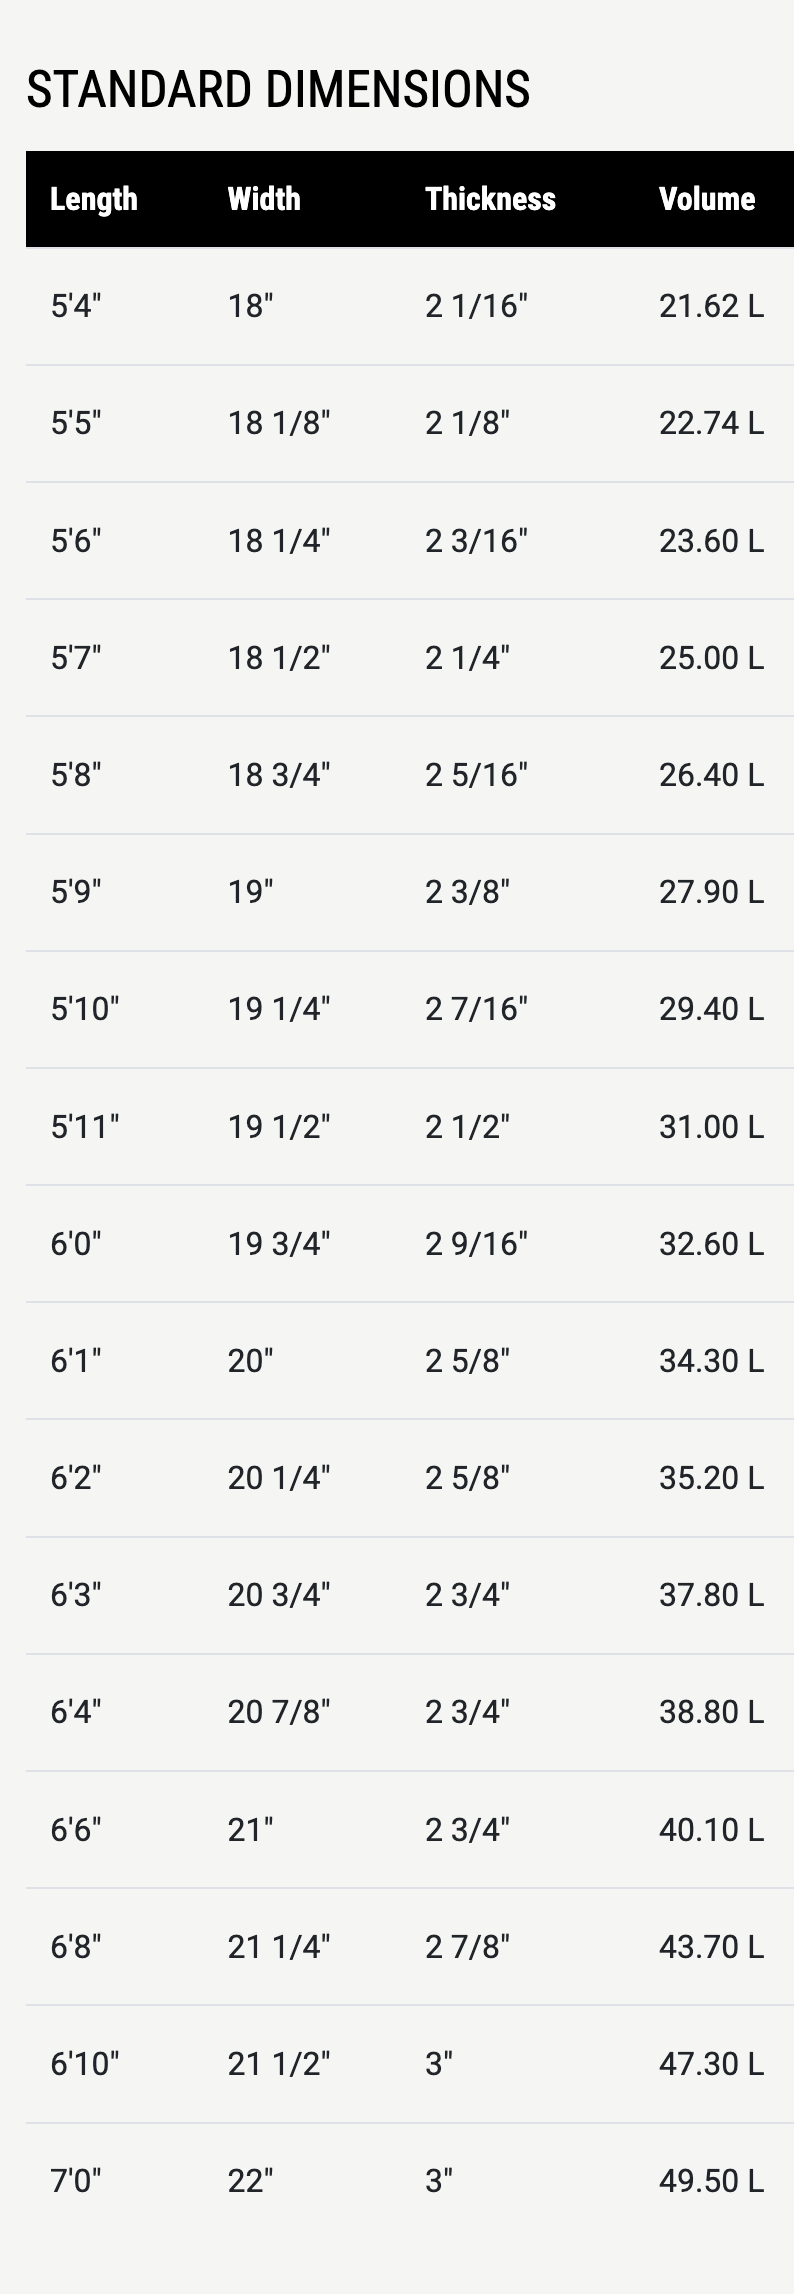Select the 6'10" length cell

(85, 2064)
